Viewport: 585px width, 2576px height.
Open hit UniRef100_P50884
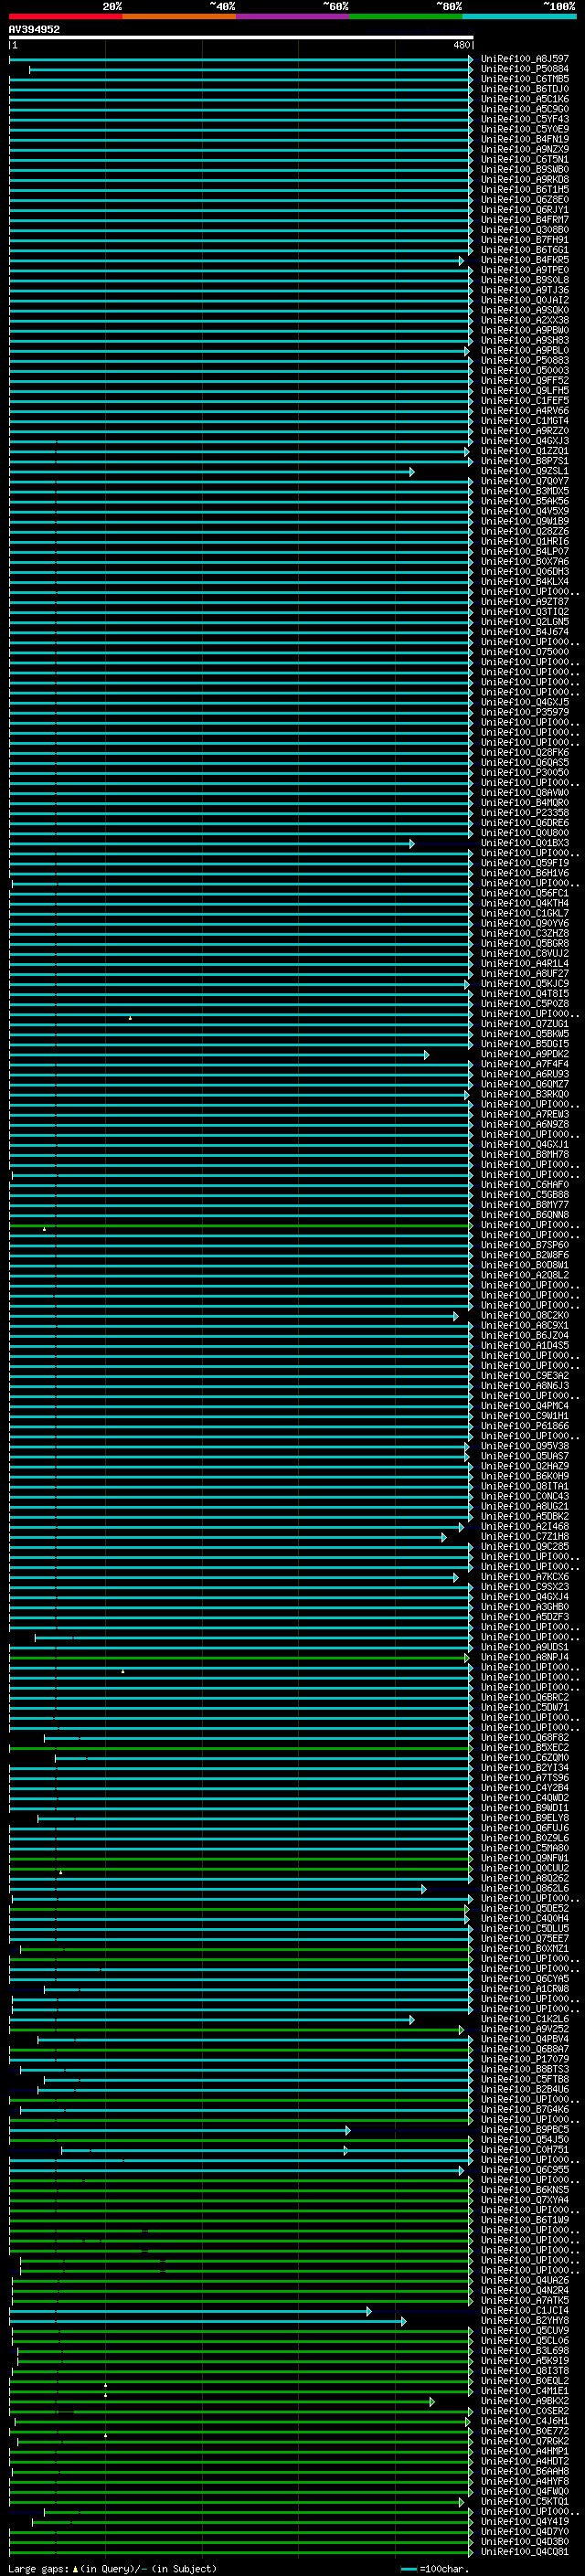click(x=525, y=69)
